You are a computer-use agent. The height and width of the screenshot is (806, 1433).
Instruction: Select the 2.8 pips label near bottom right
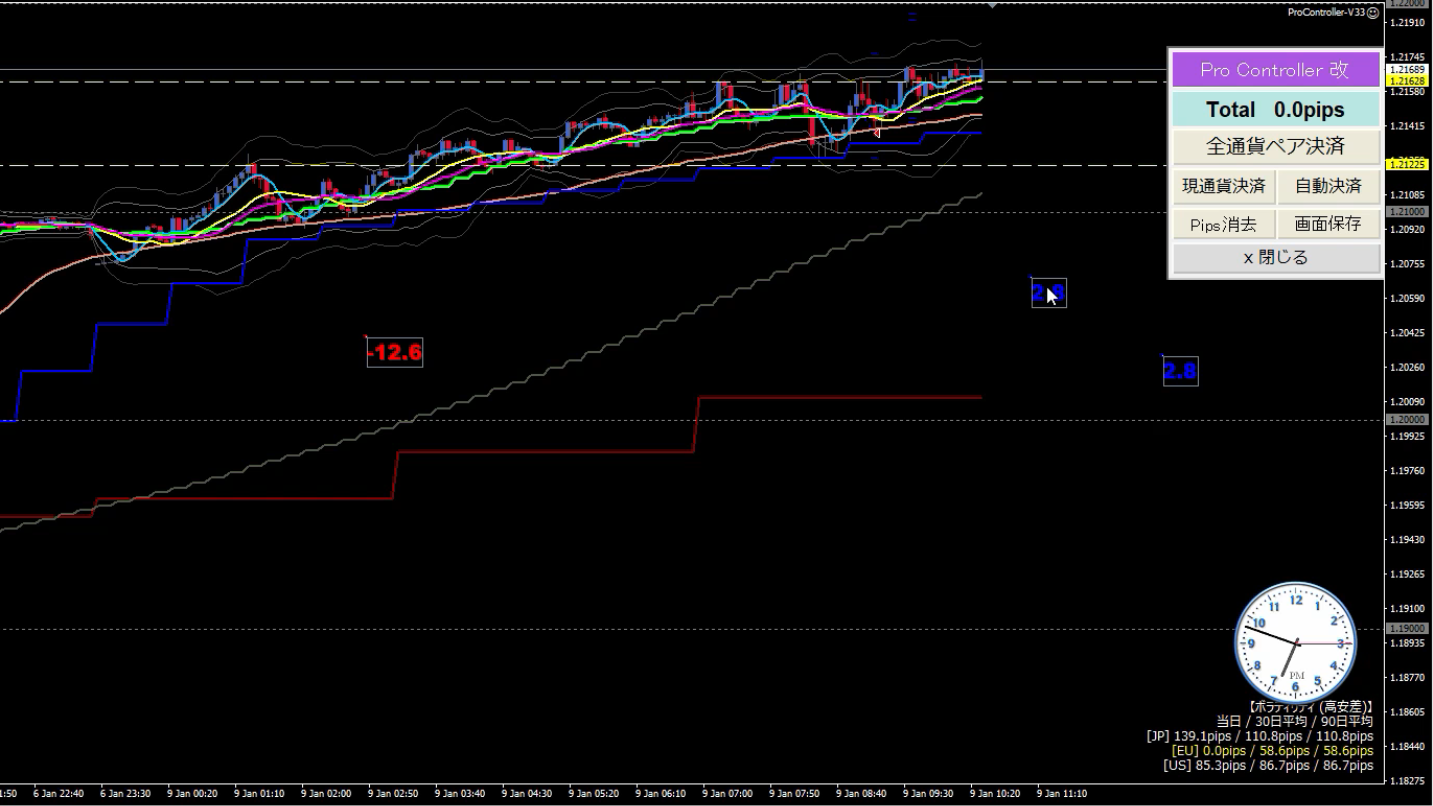coord(1180,372)
